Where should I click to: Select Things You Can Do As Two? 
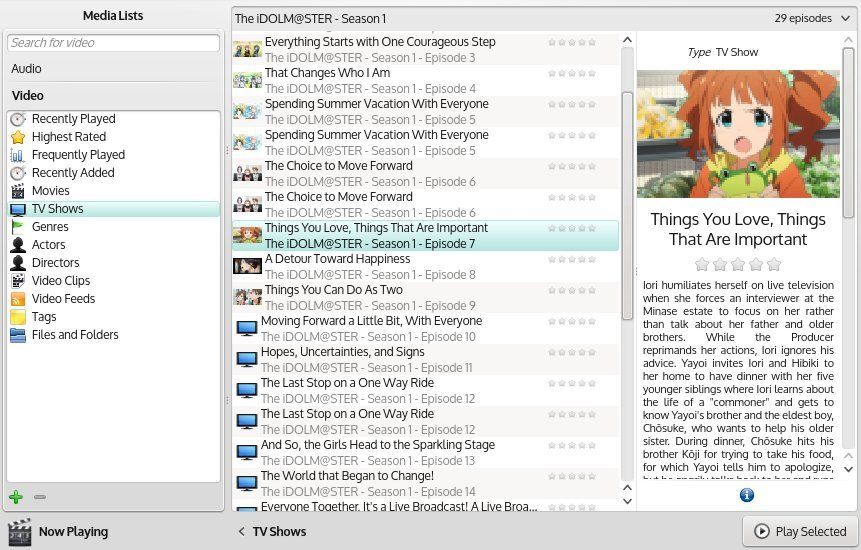click(x=426, y=298)
